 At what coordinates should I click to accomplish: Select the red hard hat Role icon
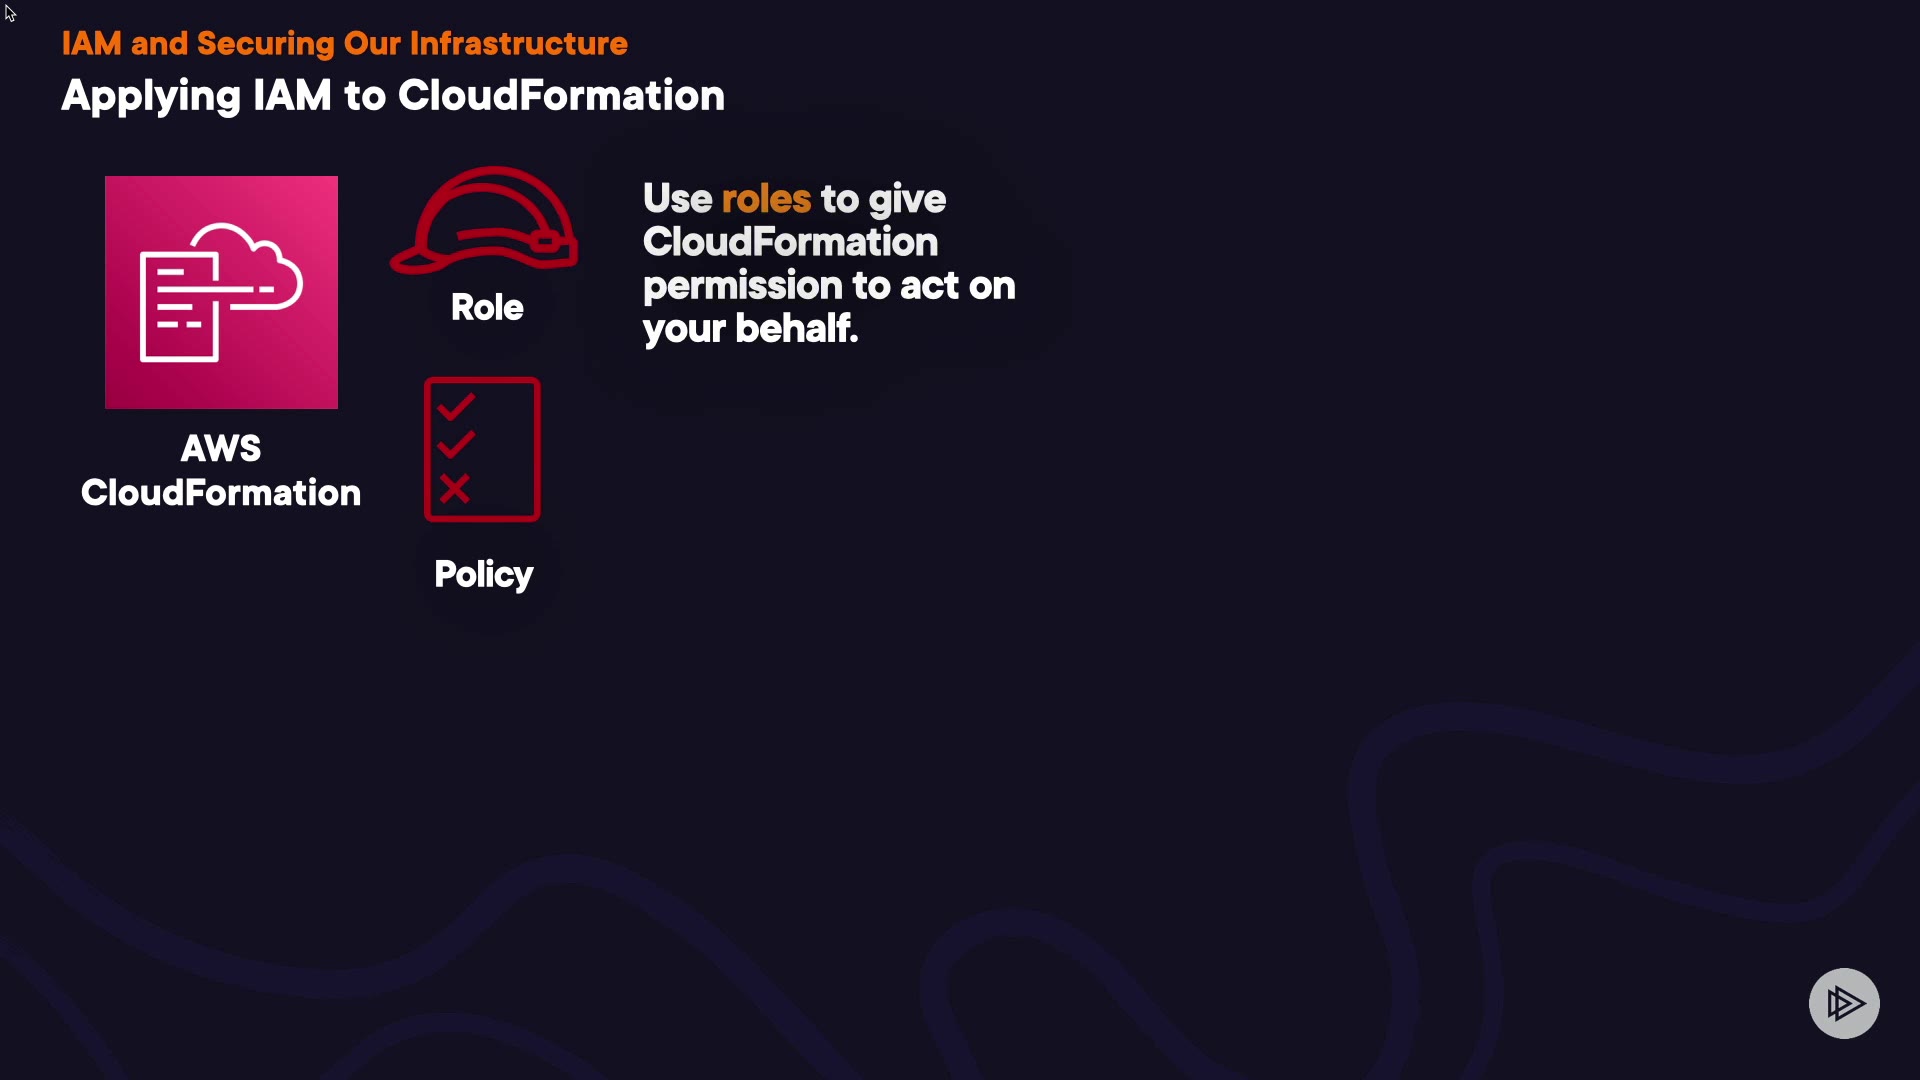(x=485, y=221)
